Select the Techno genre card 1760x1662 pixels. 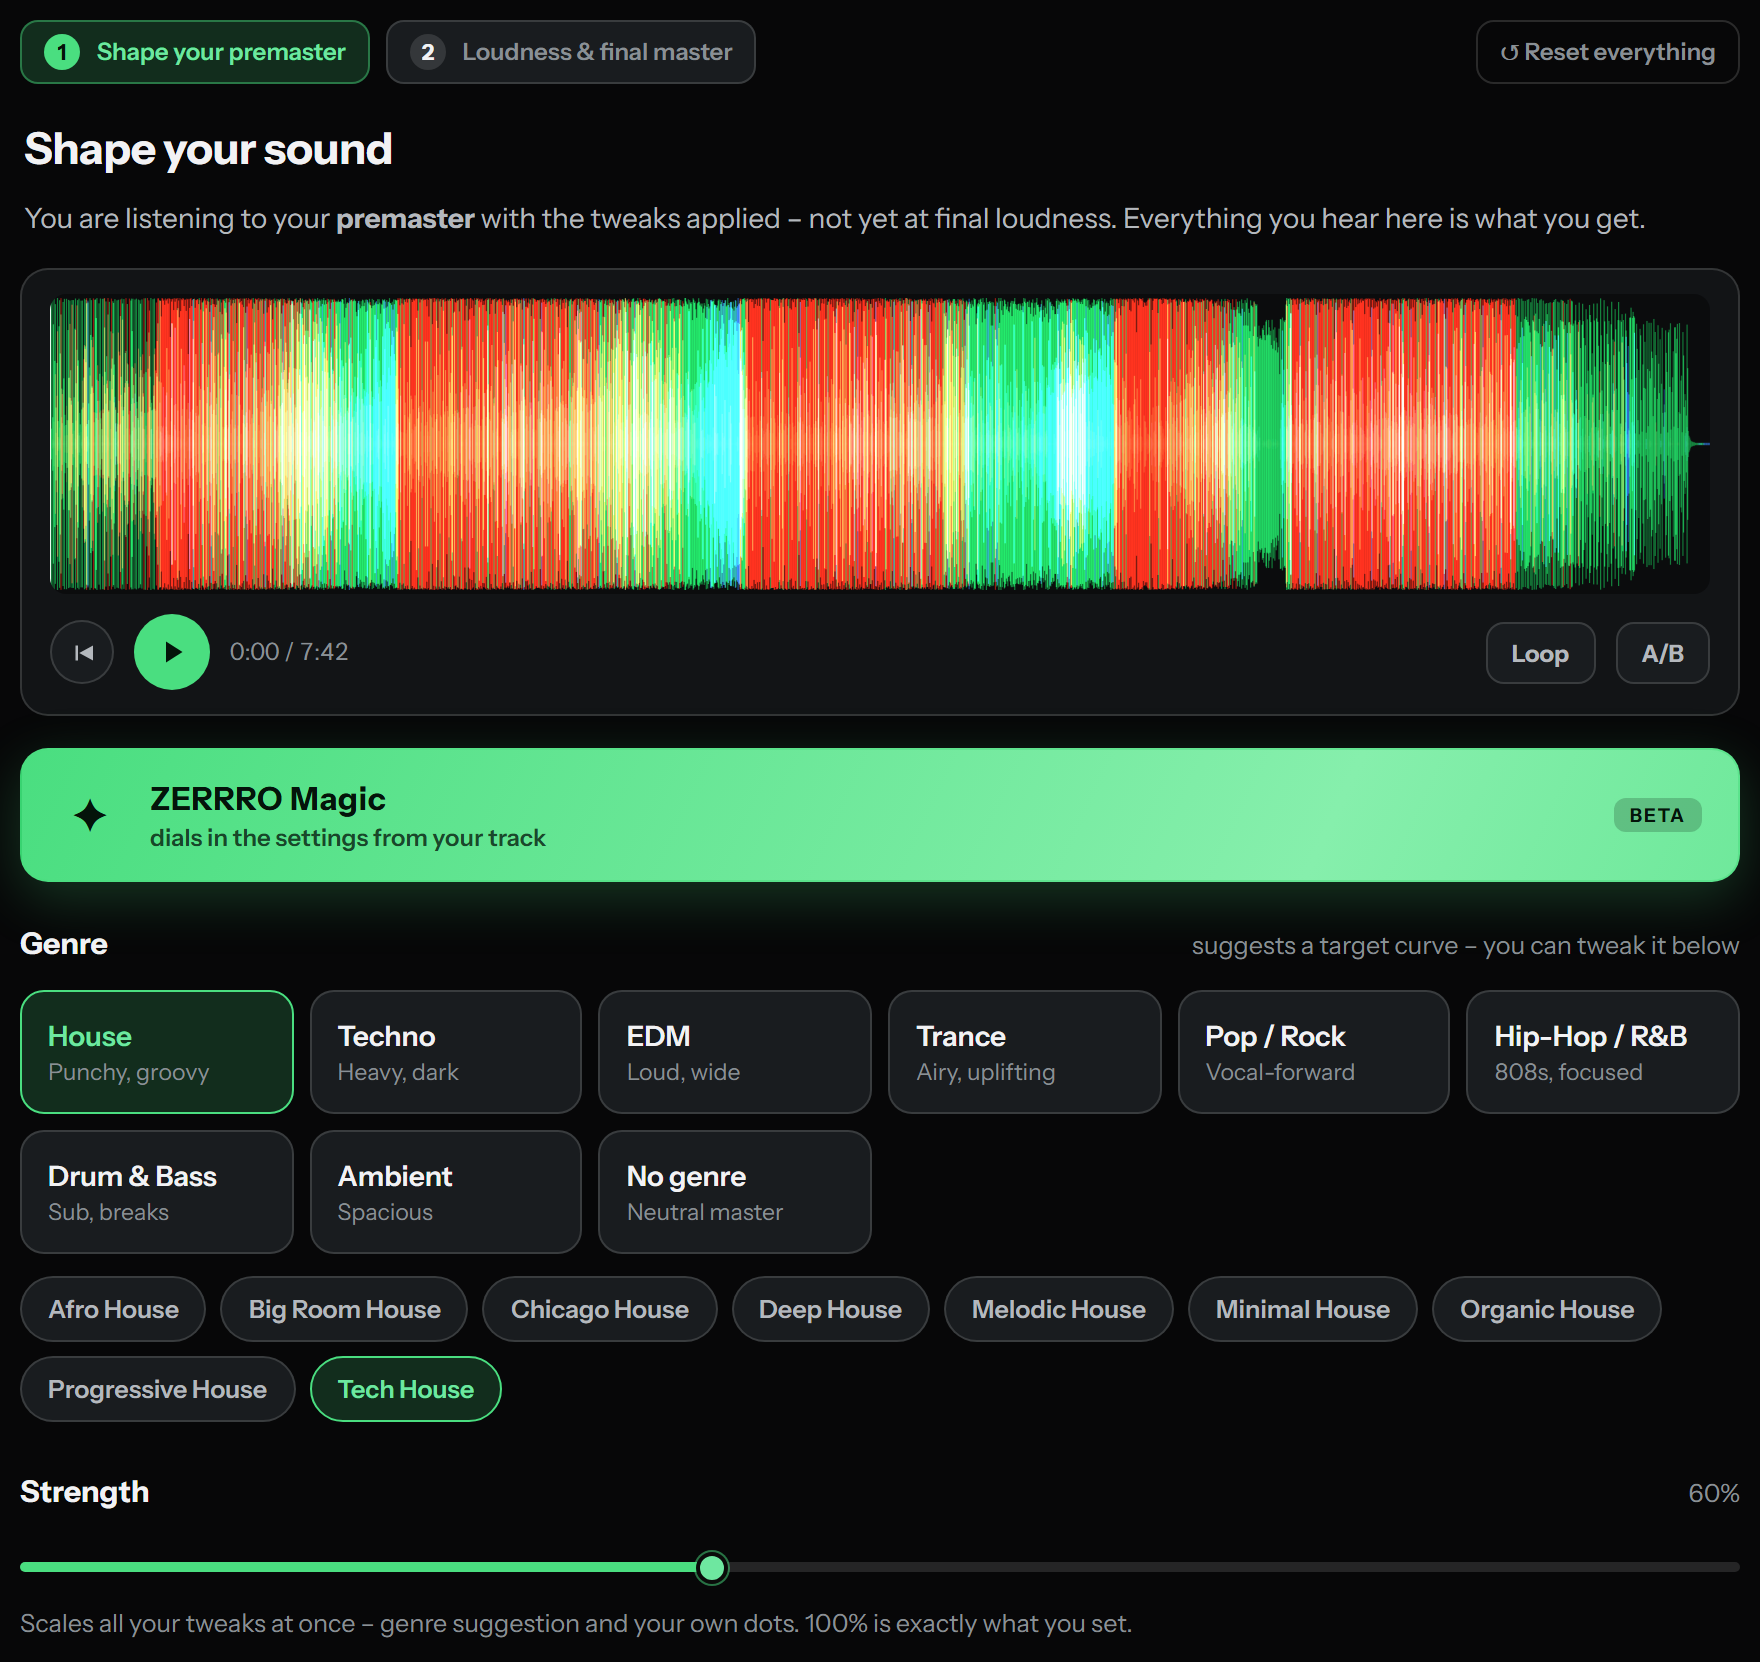coord(446,1052)
